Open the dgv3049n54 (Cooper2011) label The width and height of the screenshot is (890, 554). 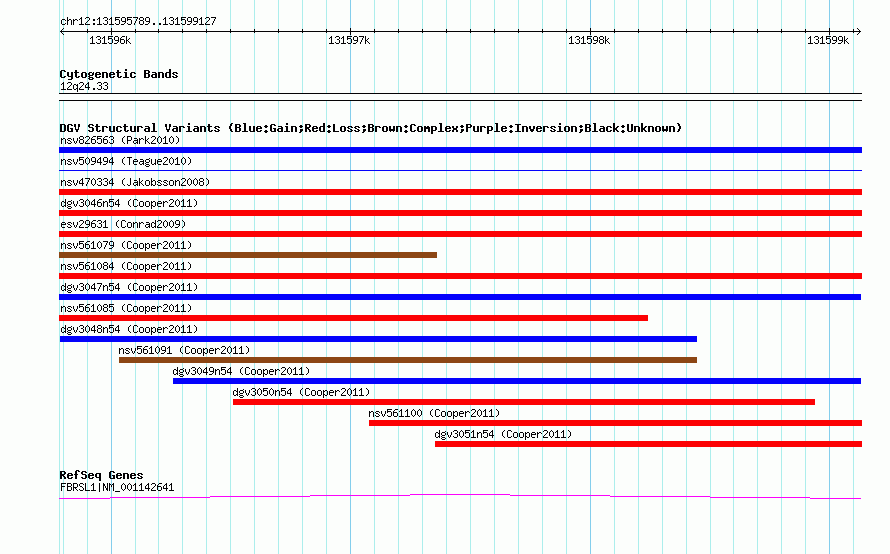pos(241,371)
